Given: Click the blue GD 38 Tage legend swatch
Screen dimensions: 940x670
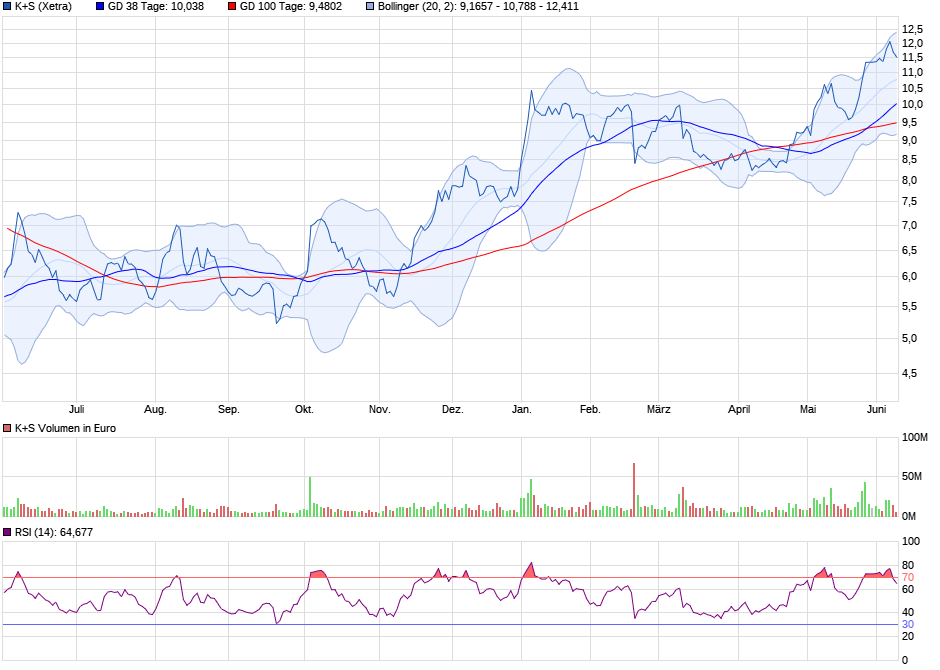Looking at the screenshot, I should (x=100, y=7).
